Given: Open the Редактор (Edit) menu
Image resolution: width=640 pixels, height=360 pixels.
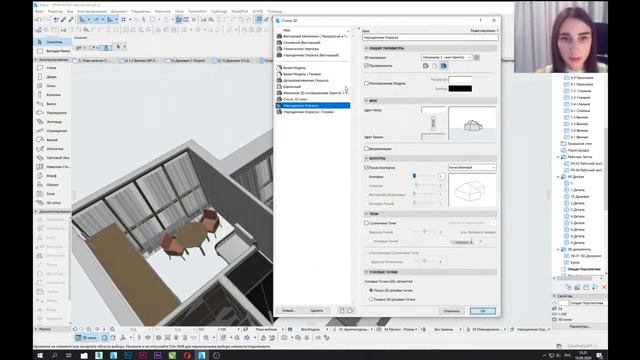Looking at the screenshot, I should (55, 11).
